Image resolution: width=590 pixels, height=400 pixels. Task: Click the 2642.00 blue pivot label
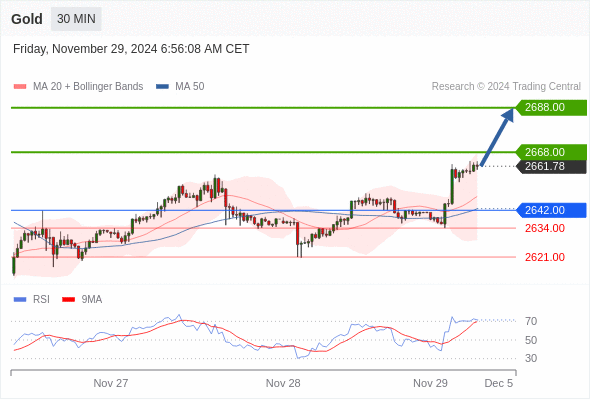pos(550,210)
